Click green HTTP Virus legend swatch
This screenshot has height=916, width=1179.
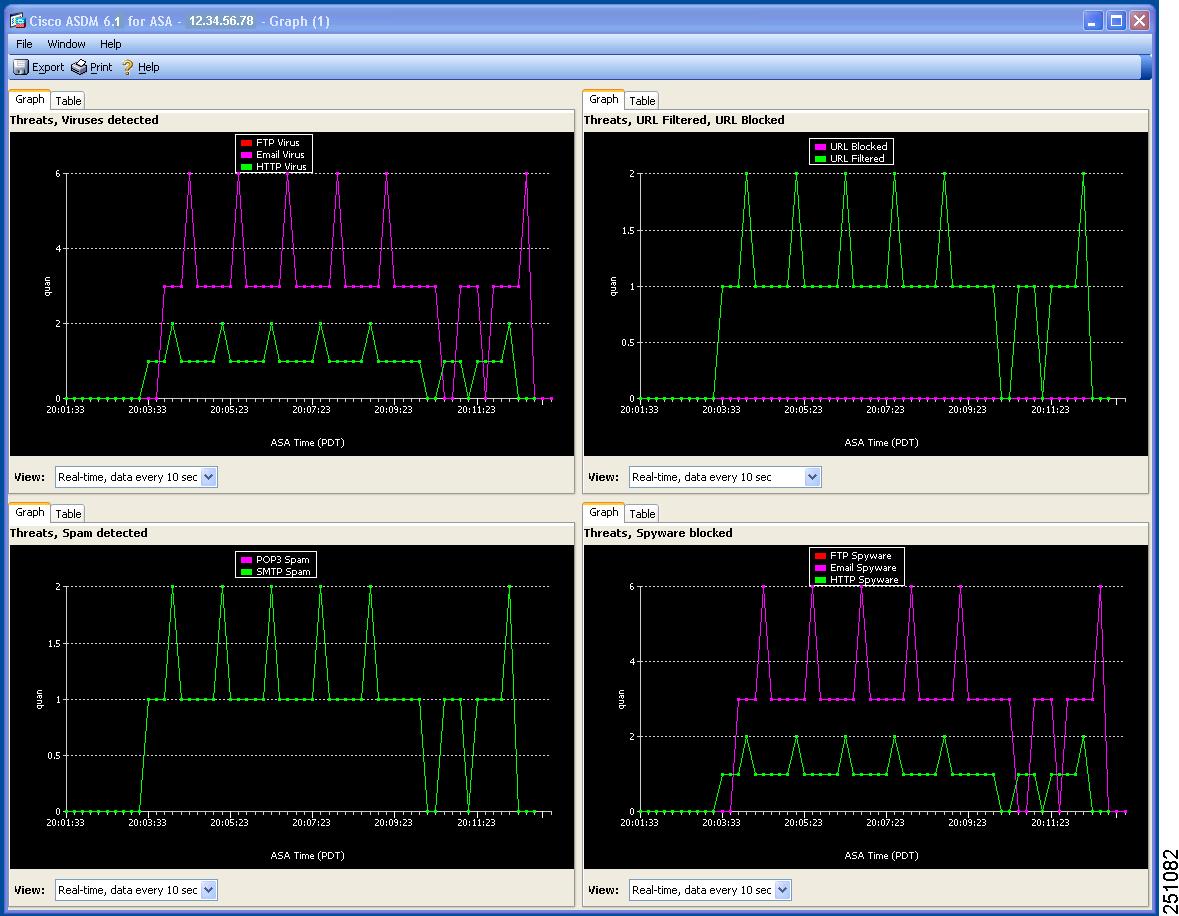click(x=246, y=167)
